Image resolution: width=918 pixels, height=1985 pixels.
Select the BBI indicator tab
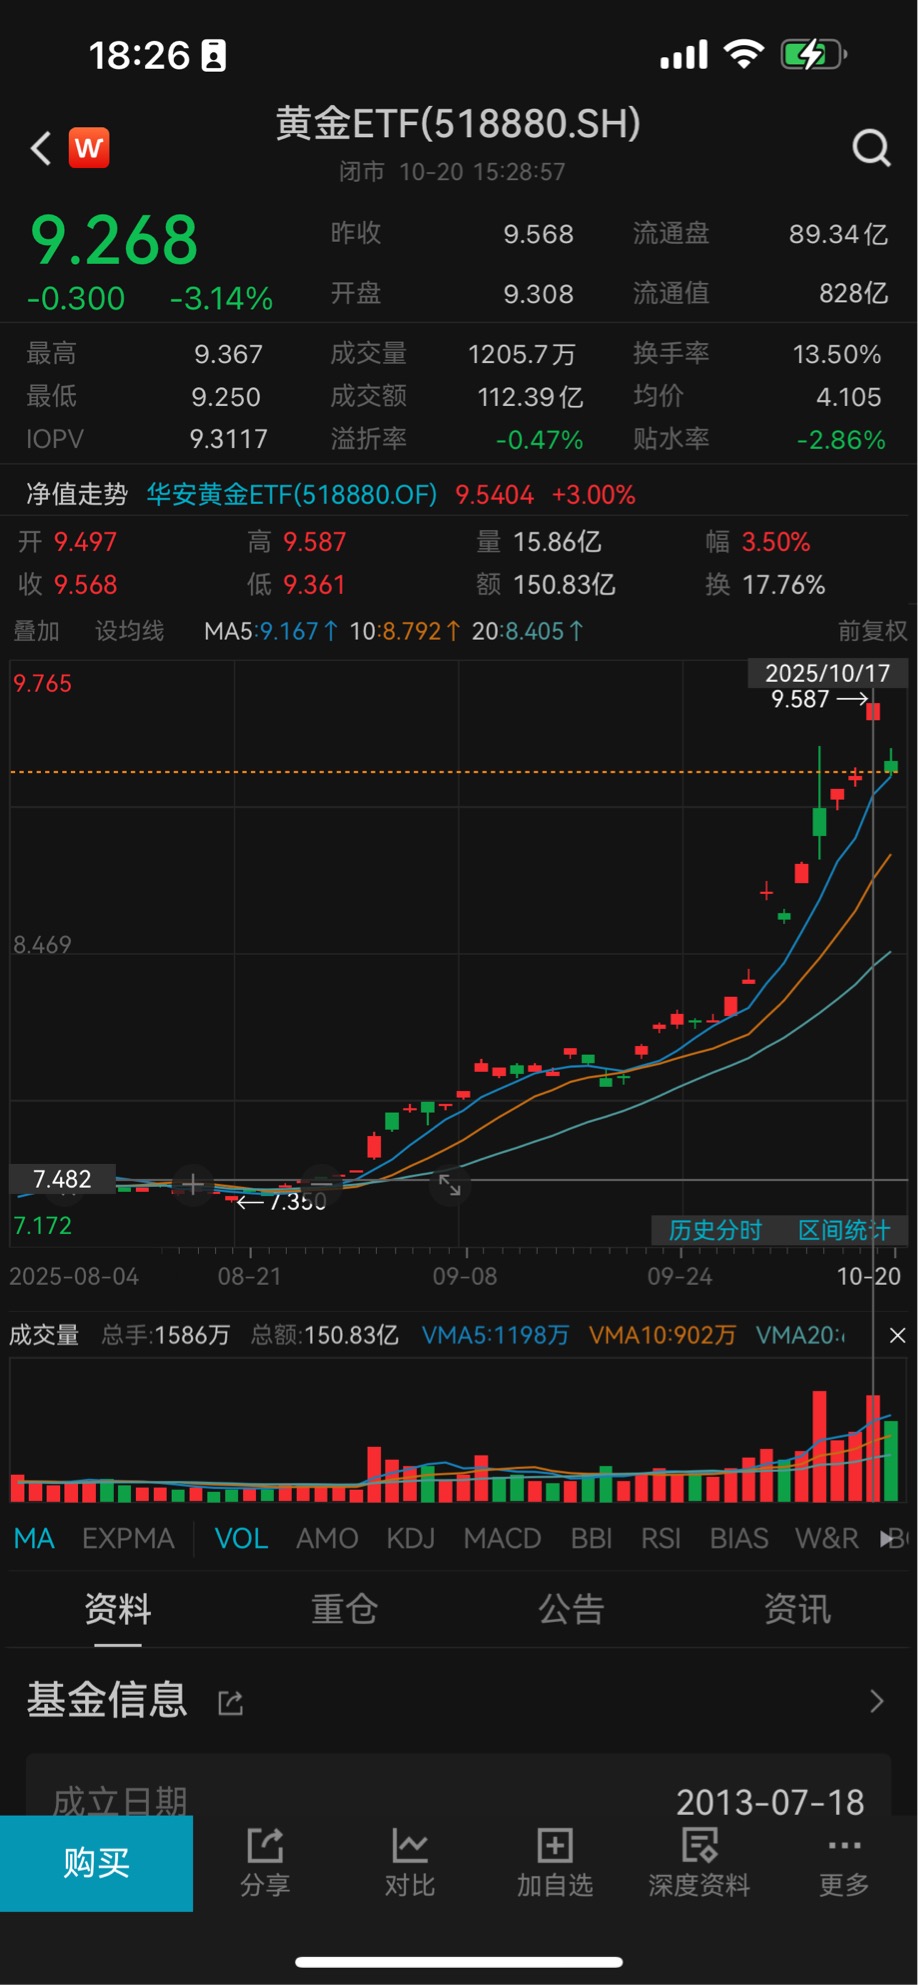[x=591, y=1538]
